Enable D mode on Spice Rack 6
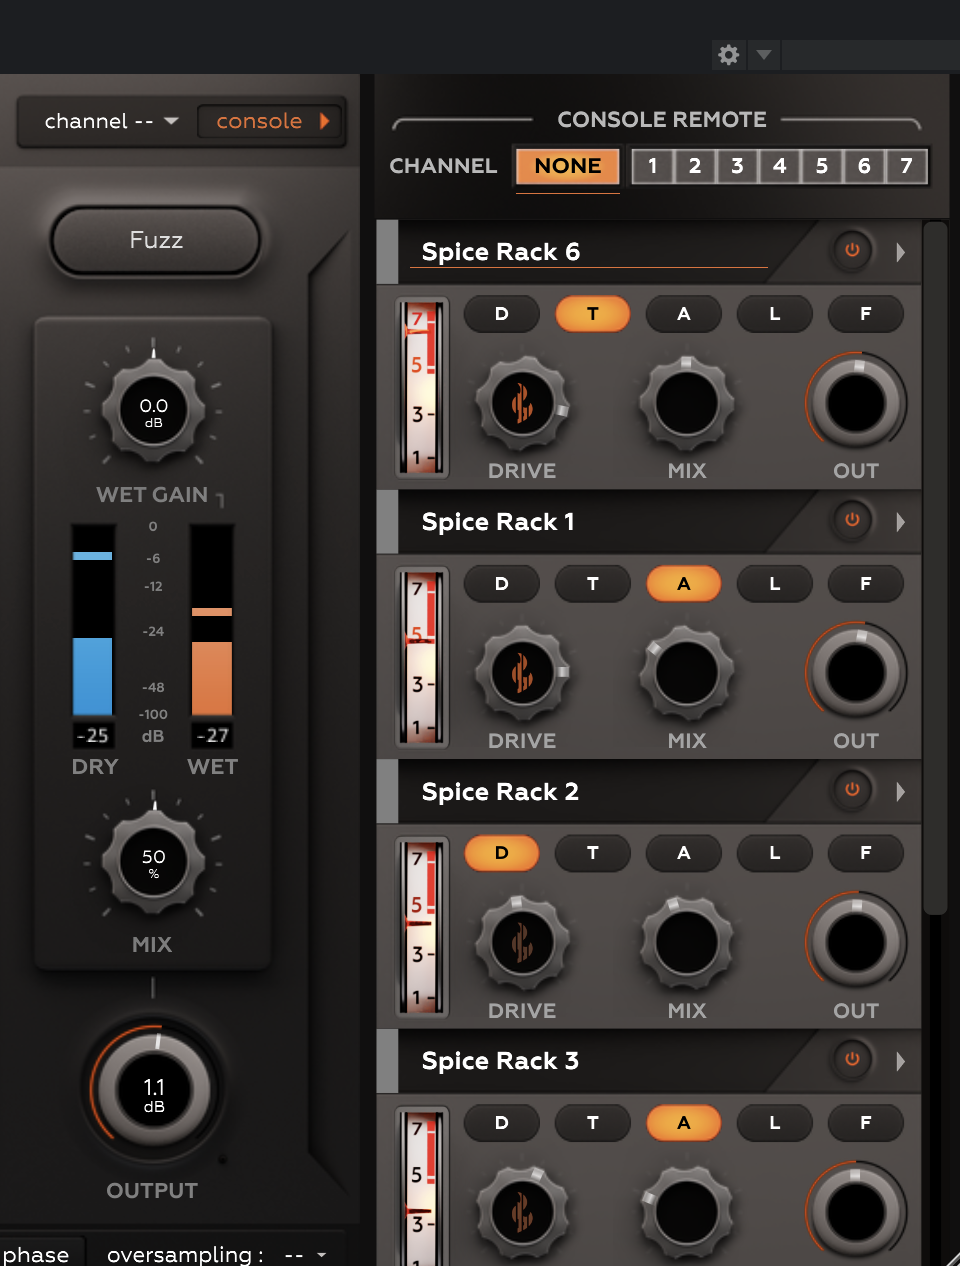This screenshot has width=960, height=1266. (x=502, y=314)
